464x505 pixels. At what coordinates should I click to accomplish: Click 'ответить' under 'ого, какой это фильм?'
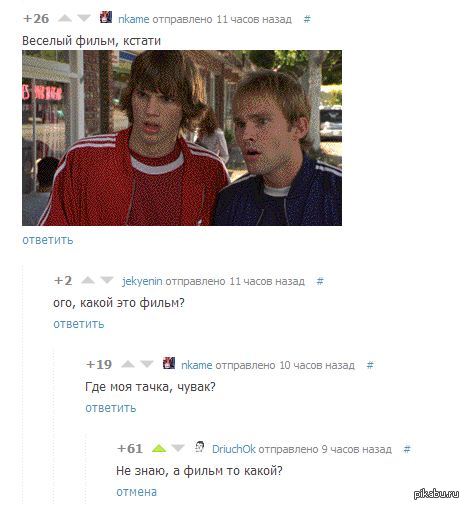click(x=79, y=324)
